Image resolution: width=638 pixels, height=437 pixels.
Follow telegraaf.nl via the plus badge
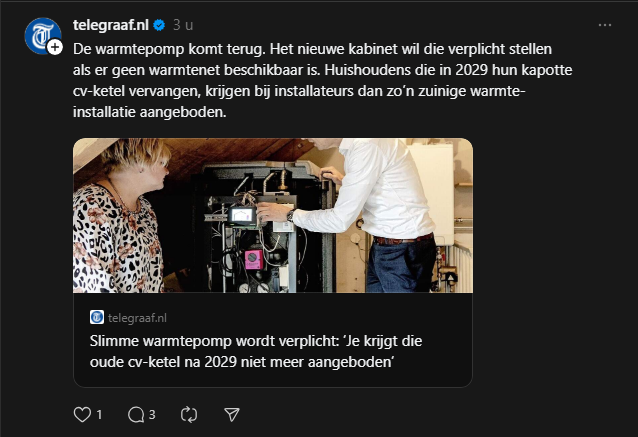(x=55, y=47)
